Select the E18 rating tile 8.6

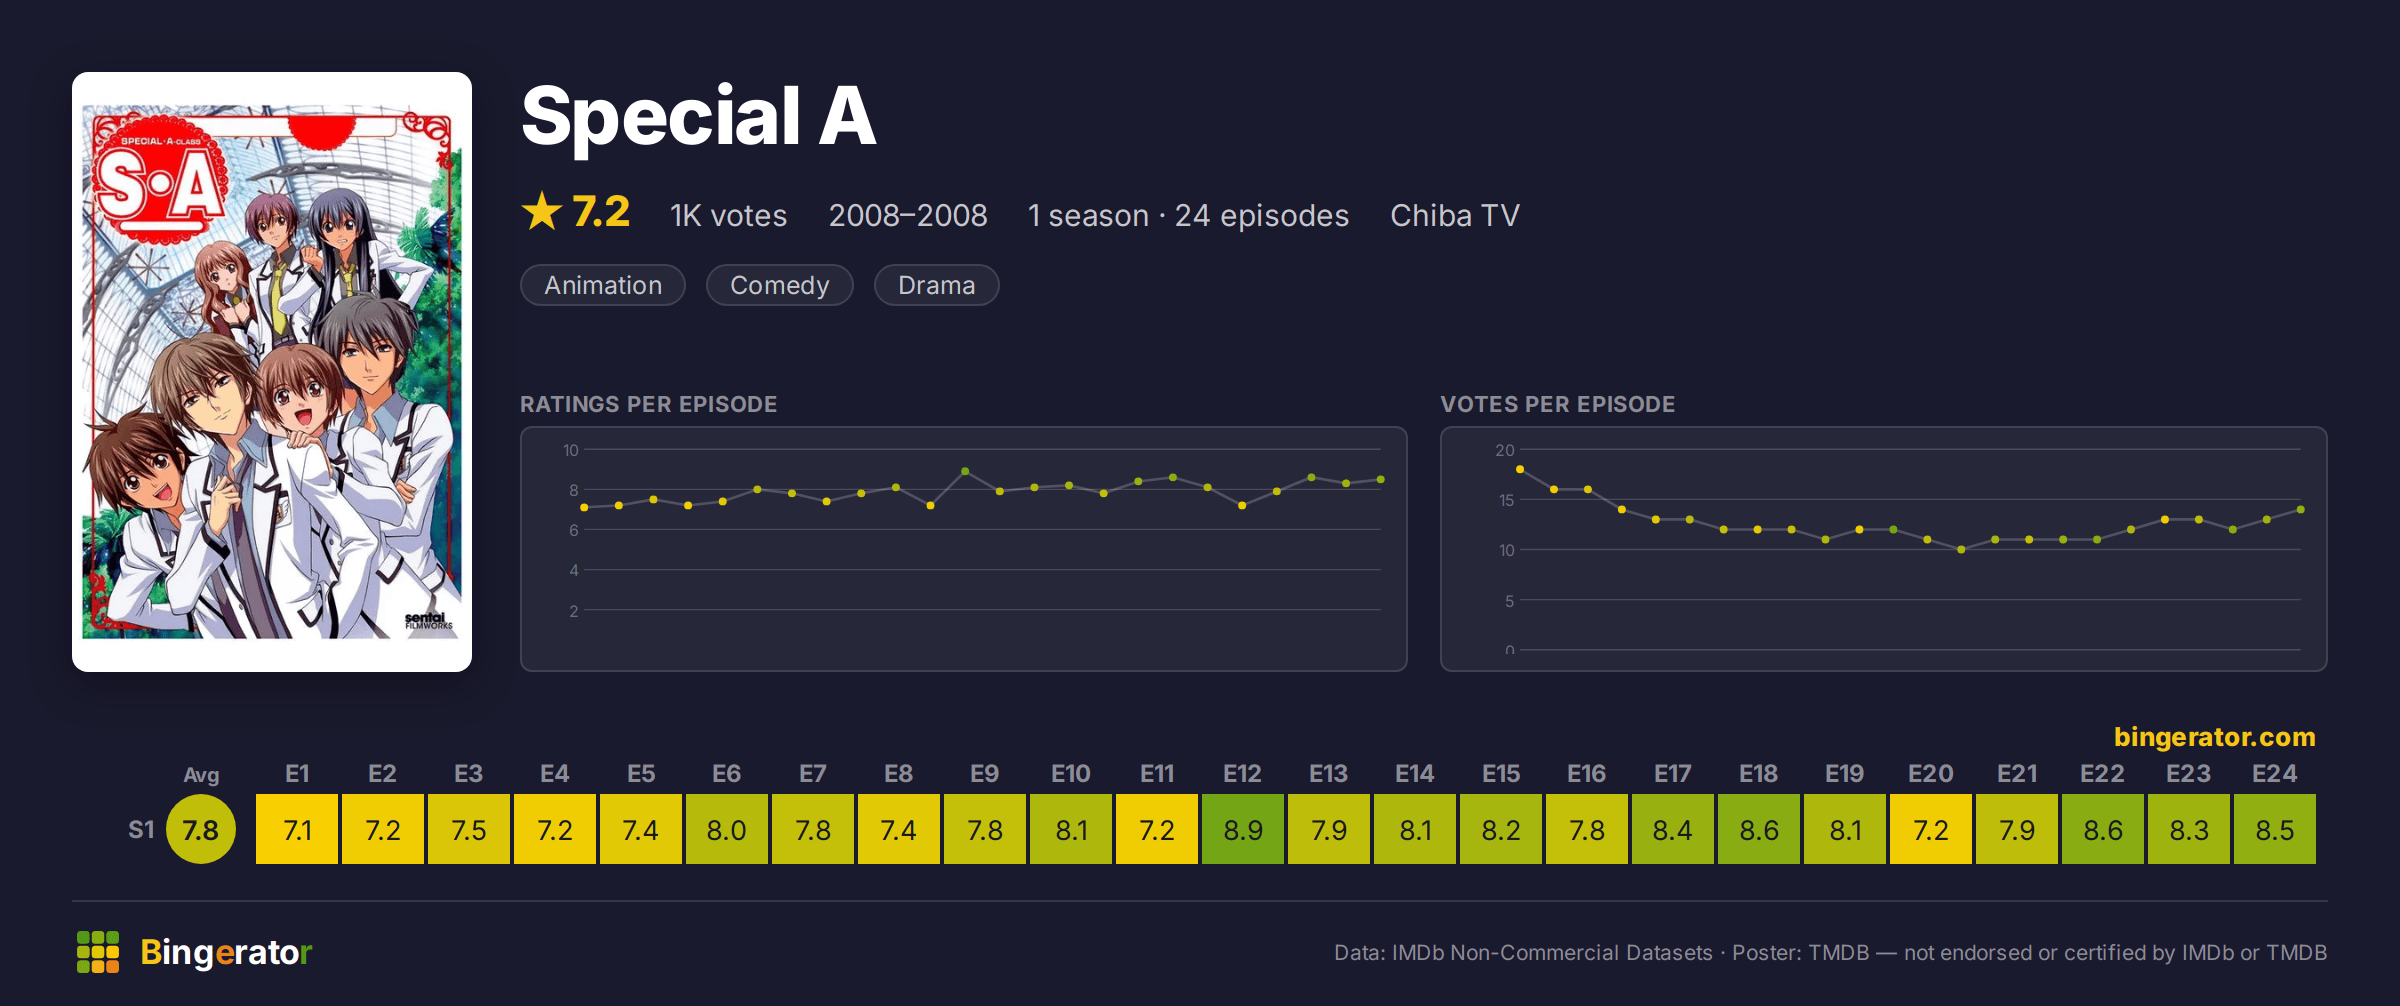coord(1759,829)
